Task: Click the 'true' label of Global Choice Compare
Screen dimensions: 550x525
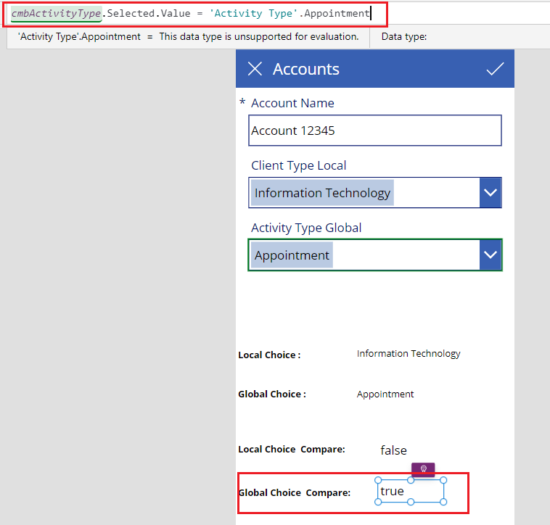Action: pos(392,491)
